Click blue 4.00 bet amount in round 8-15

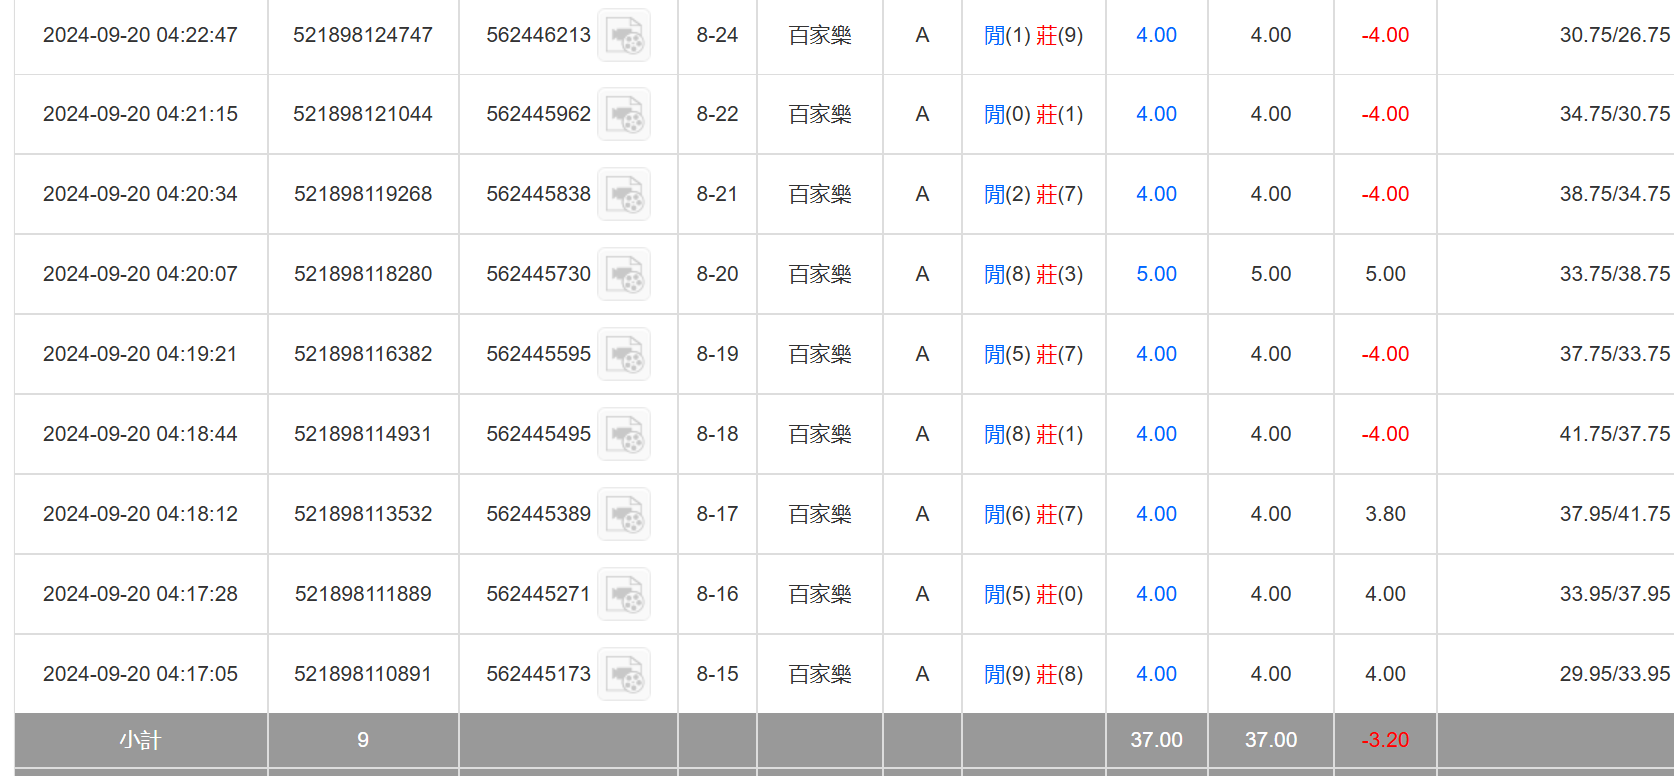tap(1156, 674)
